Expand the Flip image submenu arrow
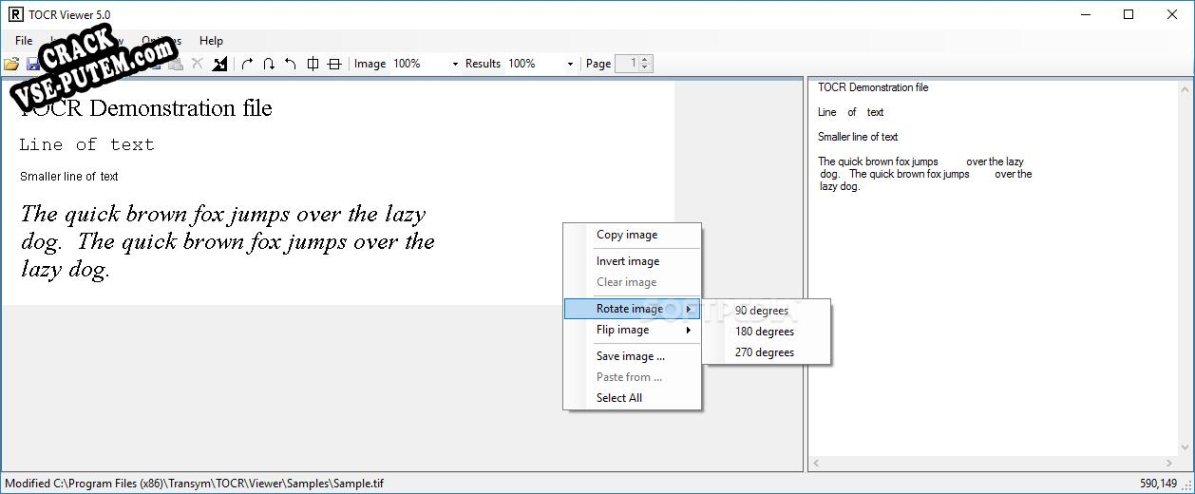Viewport: 1195px width, 494px height. (689, 330)
